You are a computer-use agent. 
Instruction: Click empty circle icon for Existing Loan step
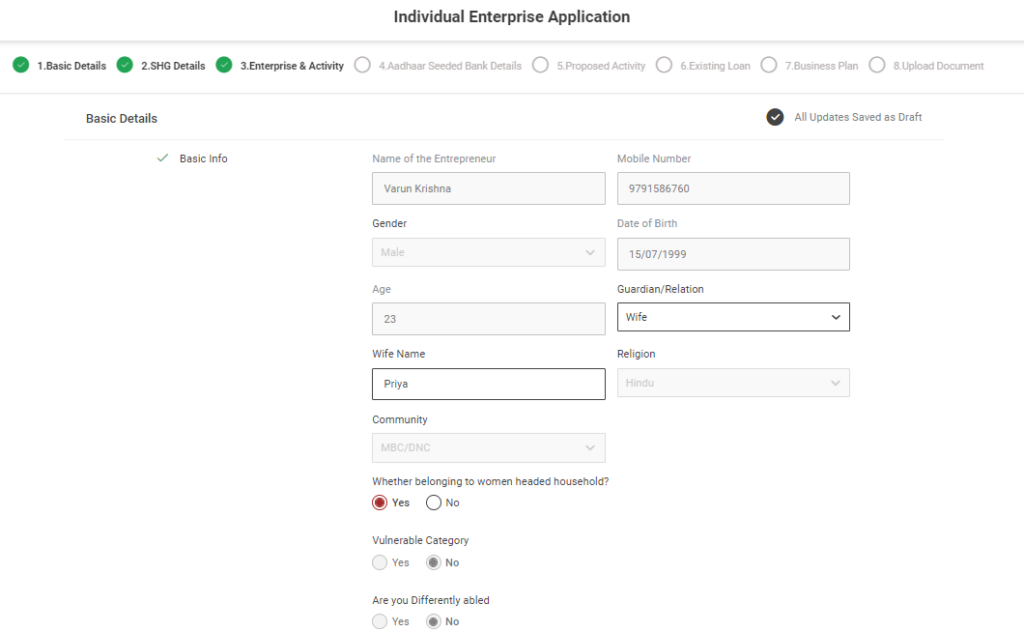pyautogui.click(x=664, y=65)
